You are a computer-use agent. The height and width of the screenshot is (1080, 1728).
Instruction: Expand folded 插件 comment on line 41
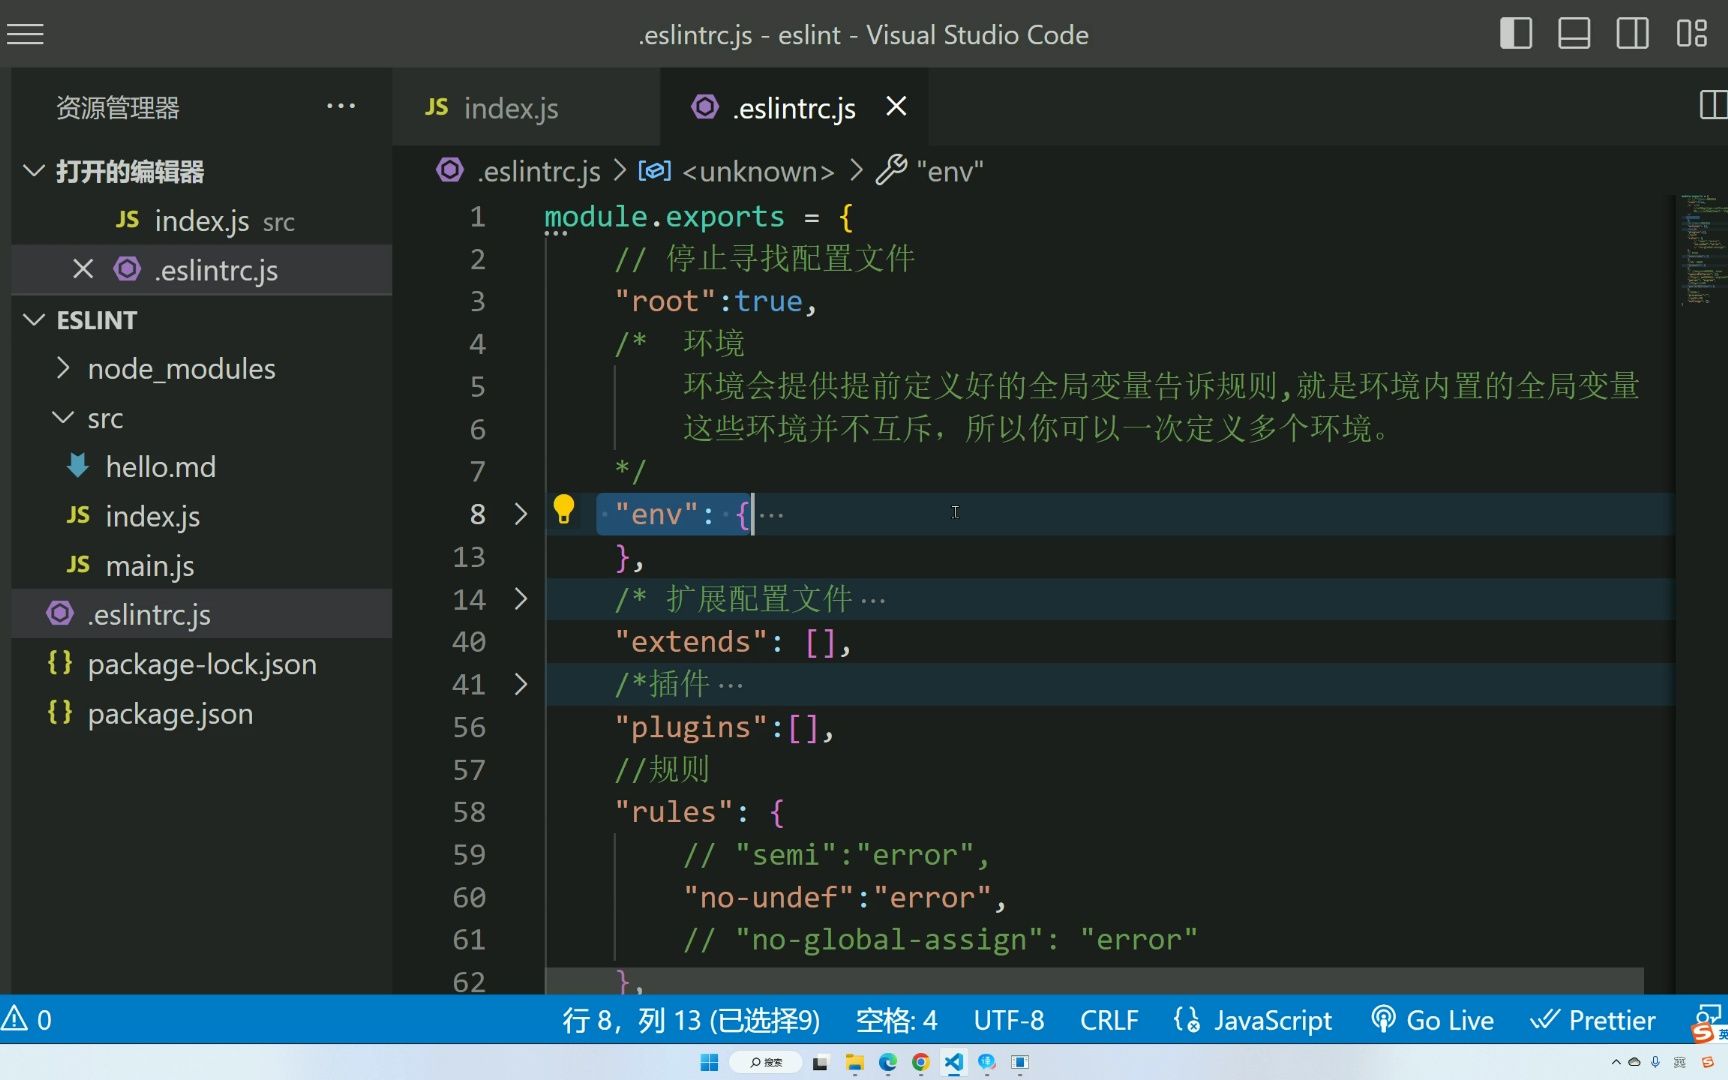[520, 684]
